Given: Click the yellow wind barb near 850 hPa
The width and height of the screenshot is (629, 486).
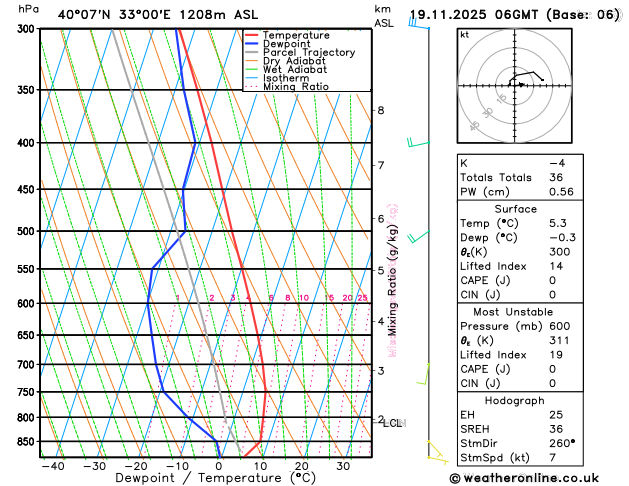Looking at the screenshot, I should click(x=435, y=452).
